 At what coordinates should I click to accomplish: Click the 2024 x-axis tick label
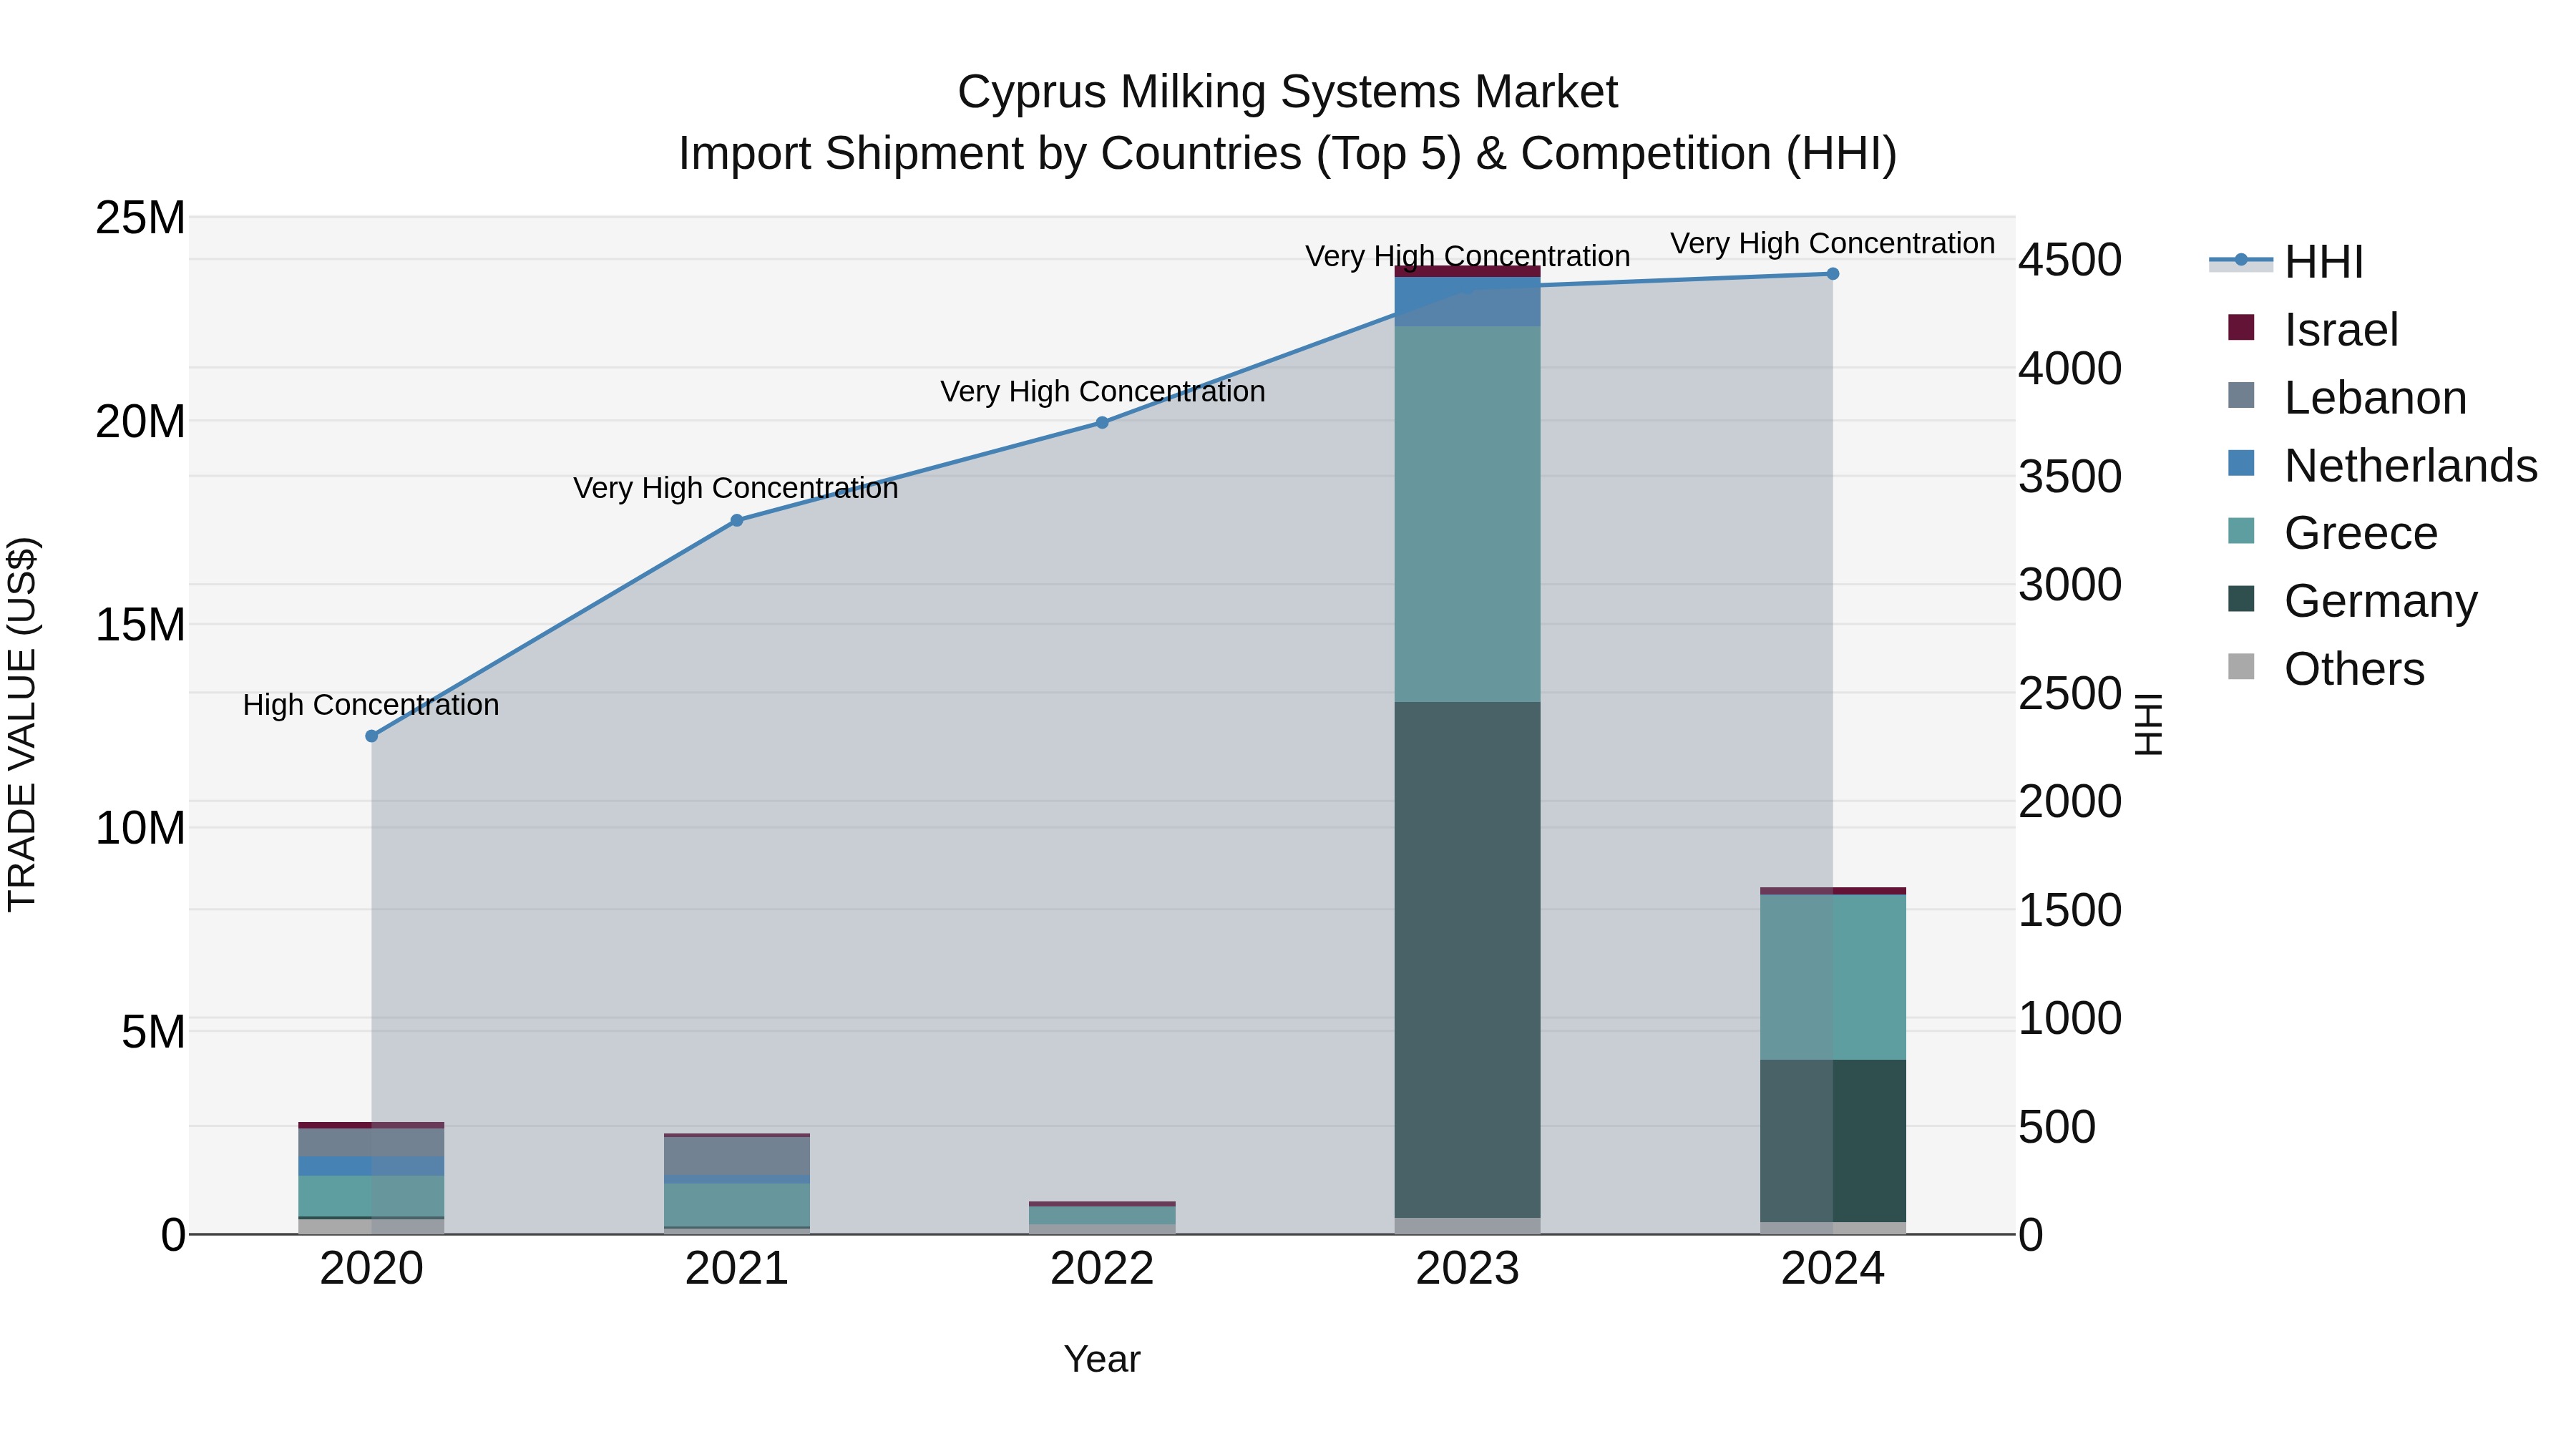point(1833,1269)
